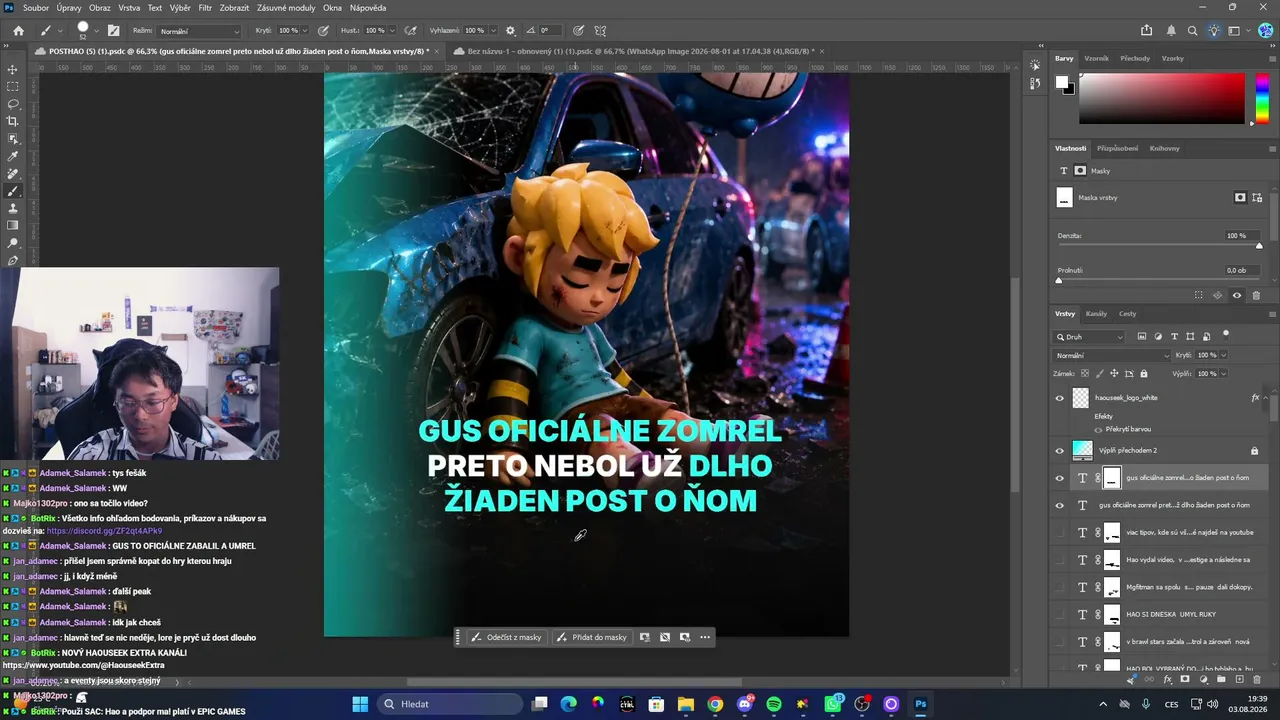Screen dimensions: 1280x720
Task: Switch to the Přizpůsobení tab
Action: click(1117, 148)
